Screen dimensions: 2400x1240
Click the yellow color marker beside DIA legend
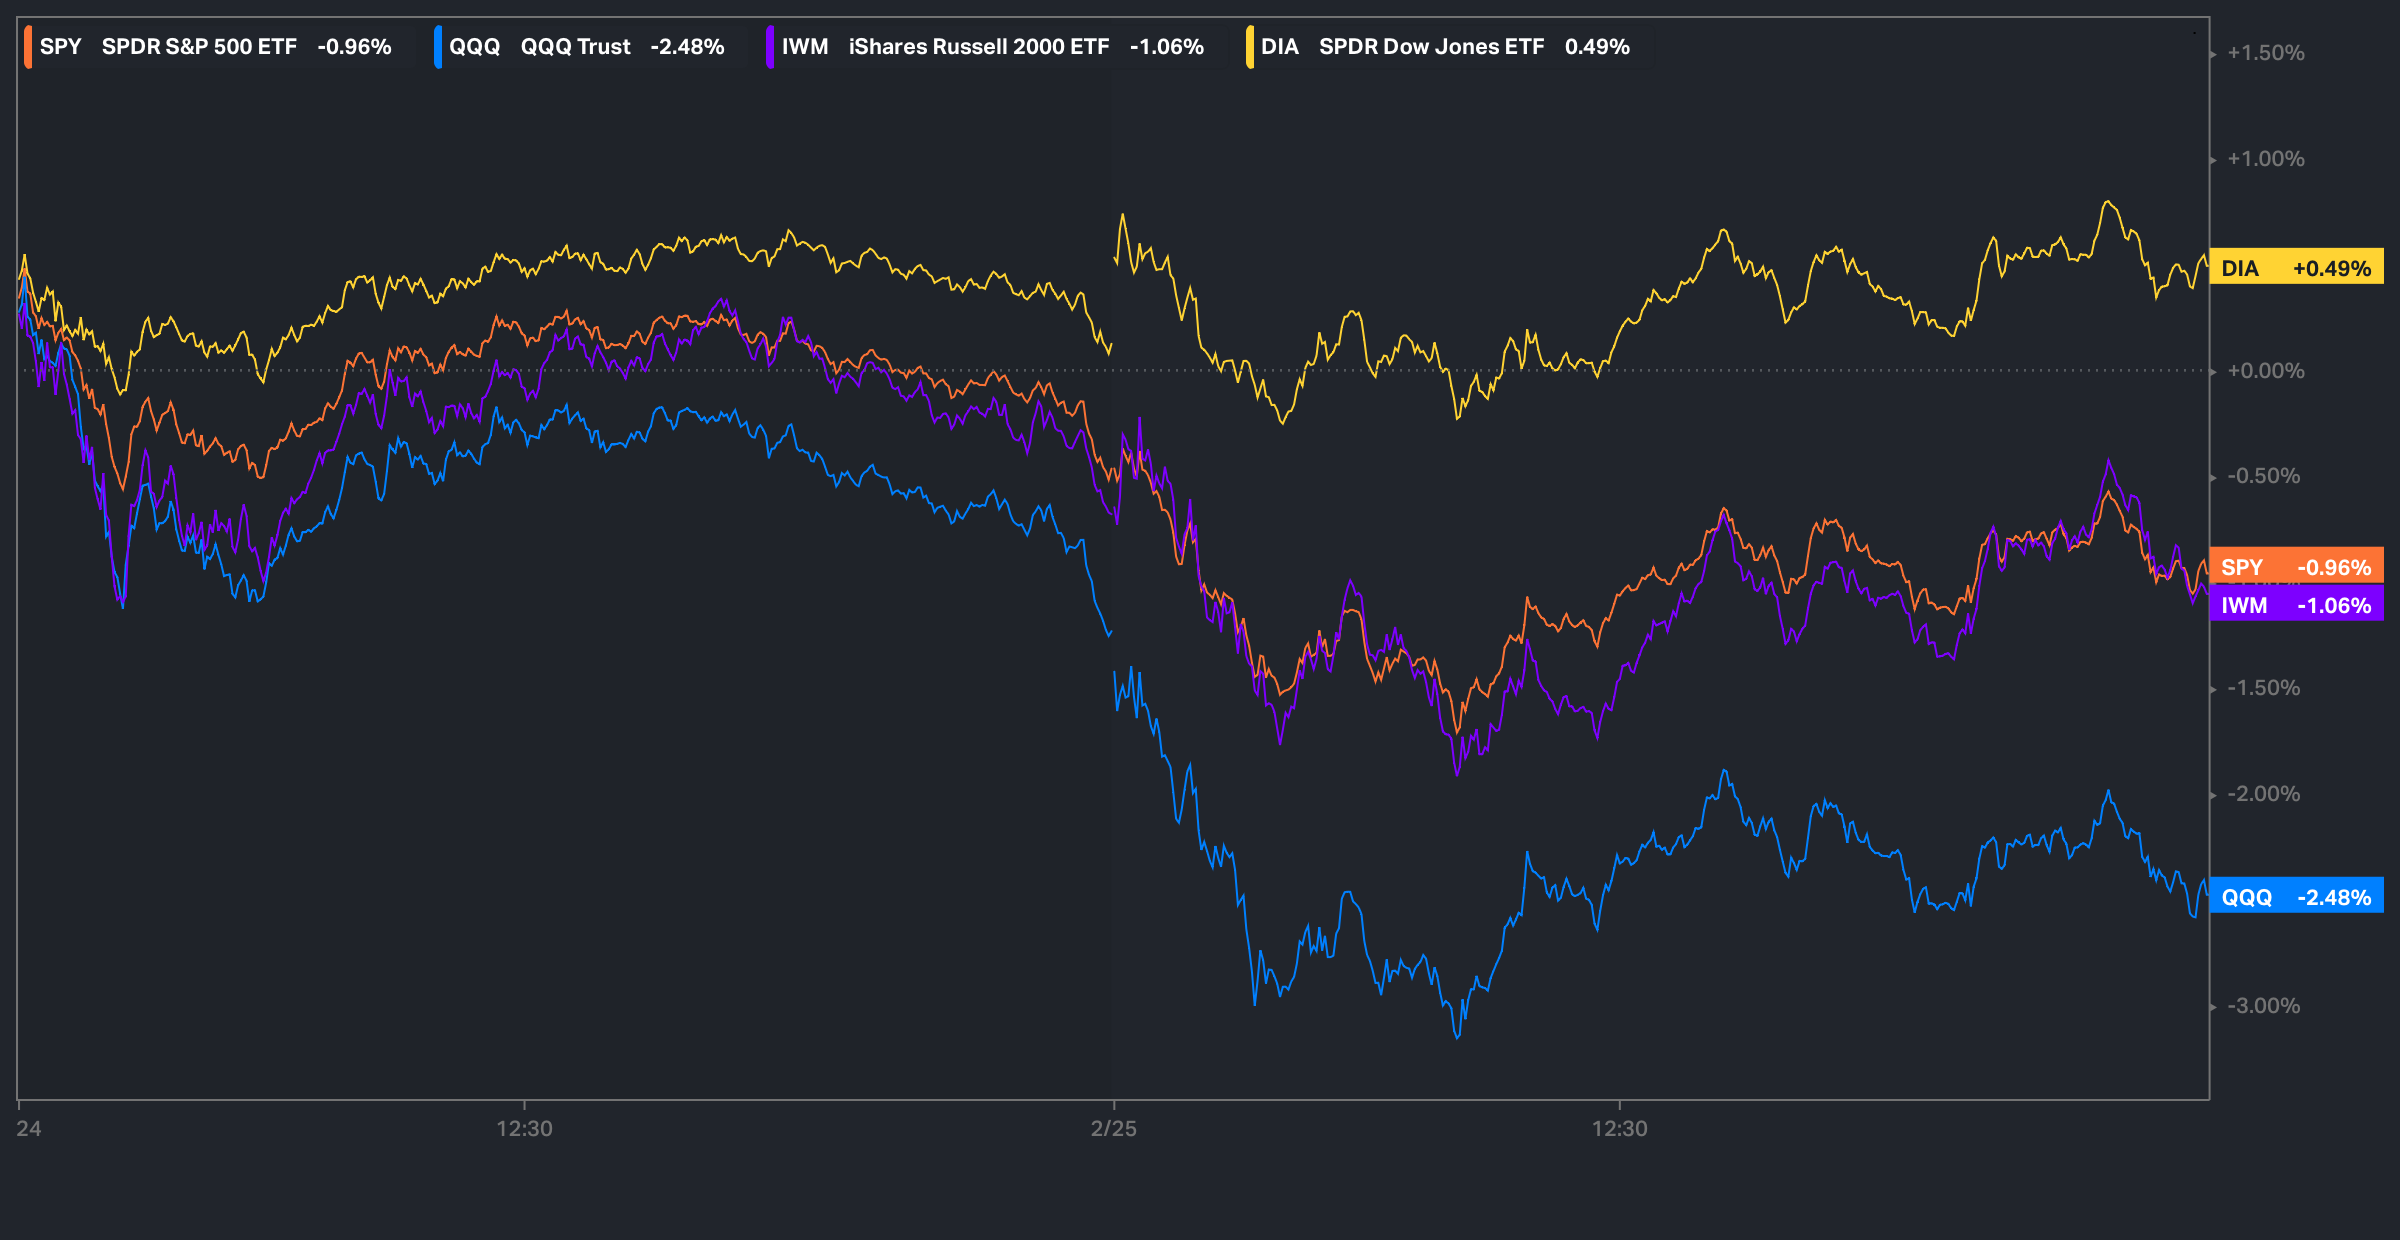click(1250, 47)
